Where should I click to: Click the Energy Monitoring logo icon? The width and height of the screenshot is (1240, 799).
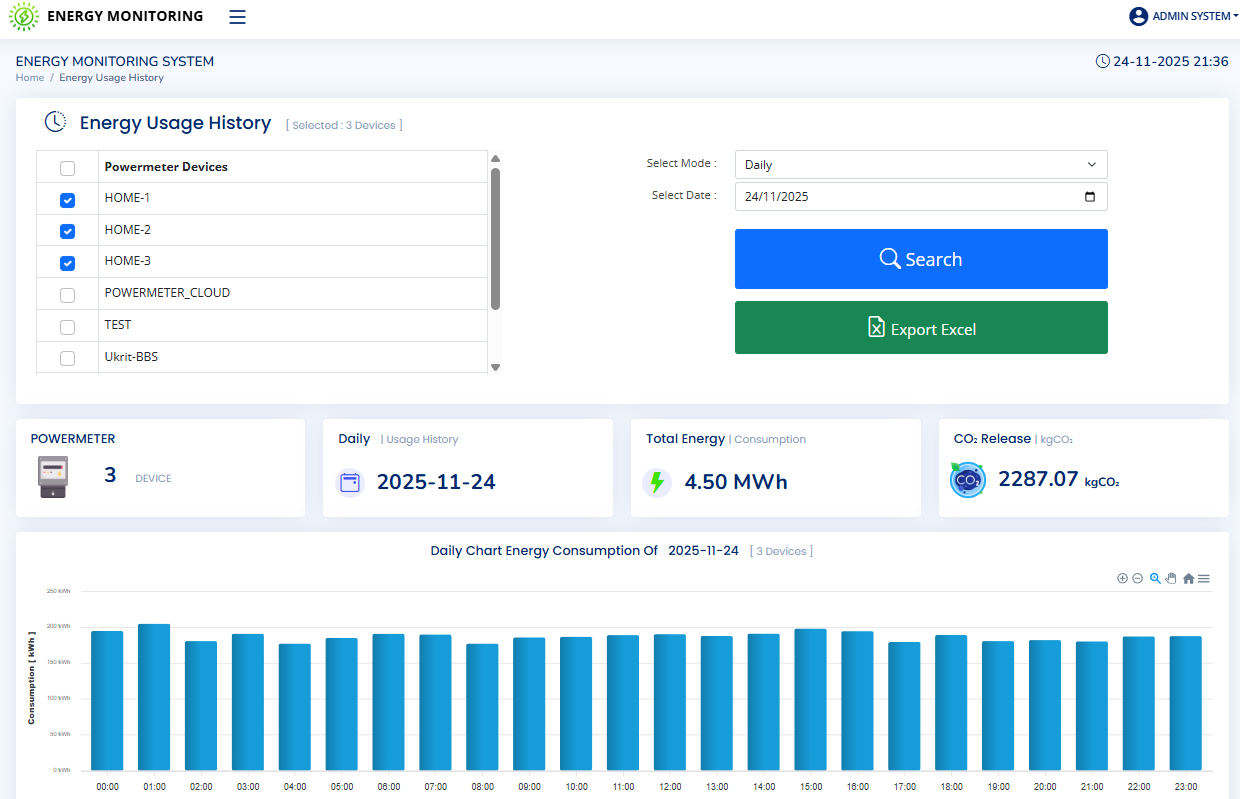pos(24,17)
